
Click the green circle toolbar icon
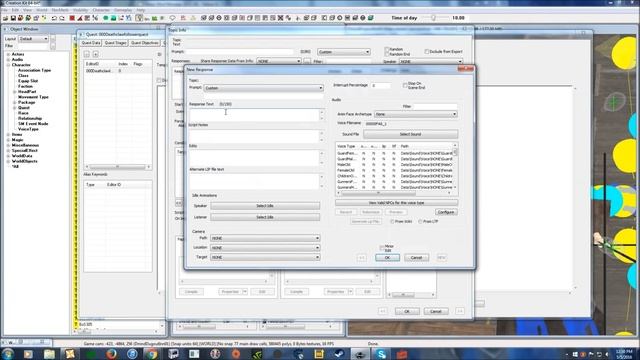tap(106, 18)
